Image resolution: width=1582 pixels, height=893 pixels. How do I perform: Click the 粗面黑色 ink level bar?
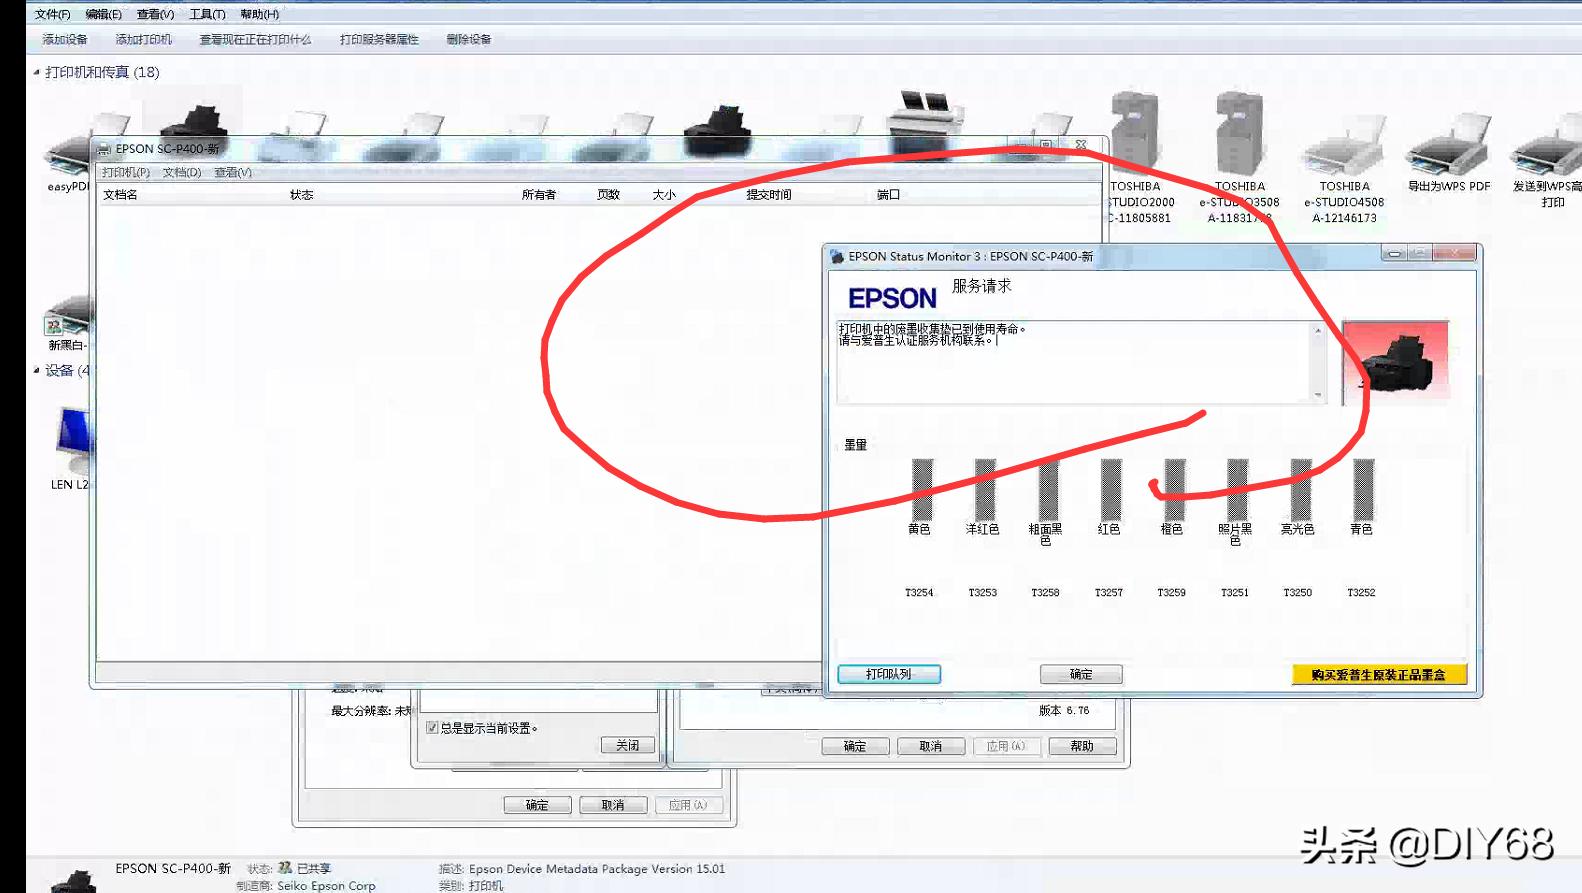pos(1048,490)
